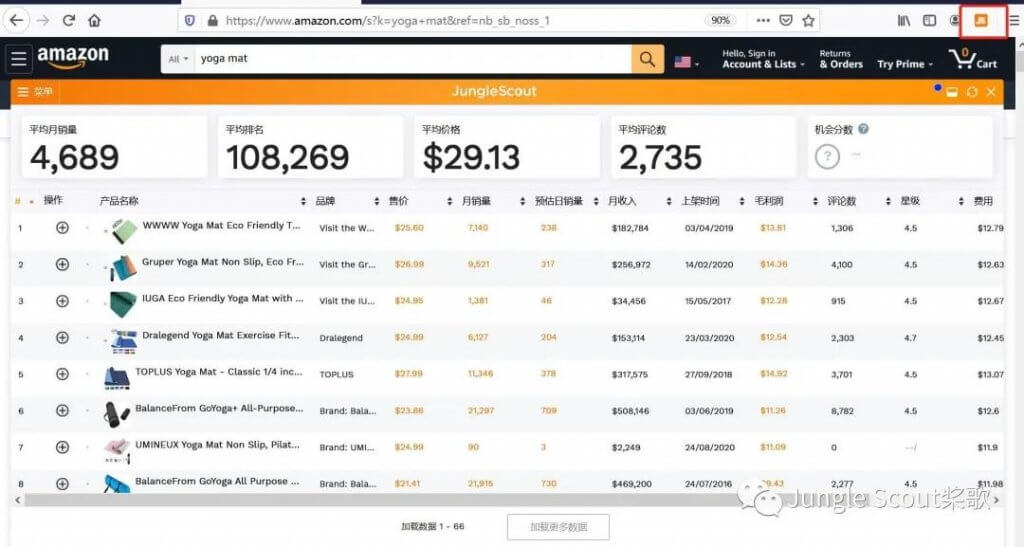Open the IUGA Eco Friendly Yoga Mat title
1024x547 pixels.
[223, 298]
